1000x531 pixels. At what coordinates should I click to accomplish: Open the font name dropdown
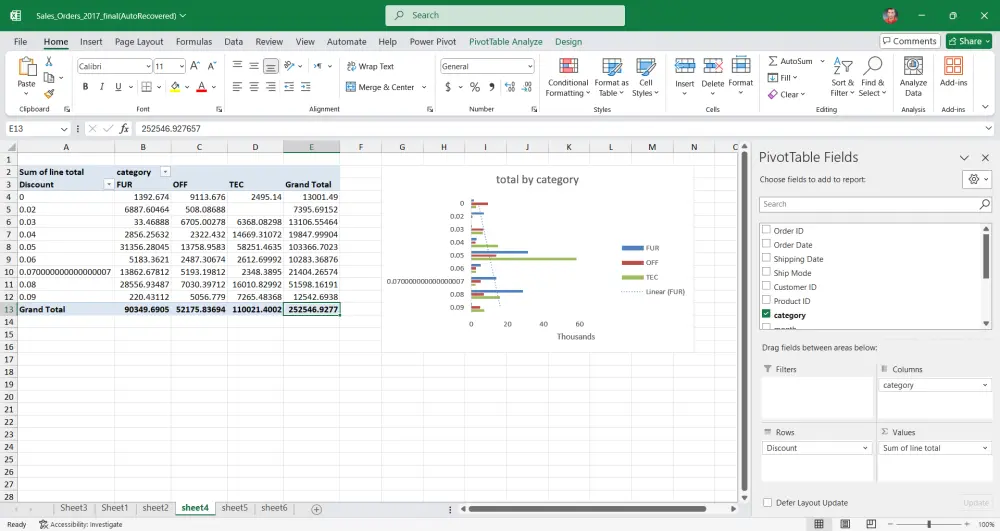[x=148, y=66]
